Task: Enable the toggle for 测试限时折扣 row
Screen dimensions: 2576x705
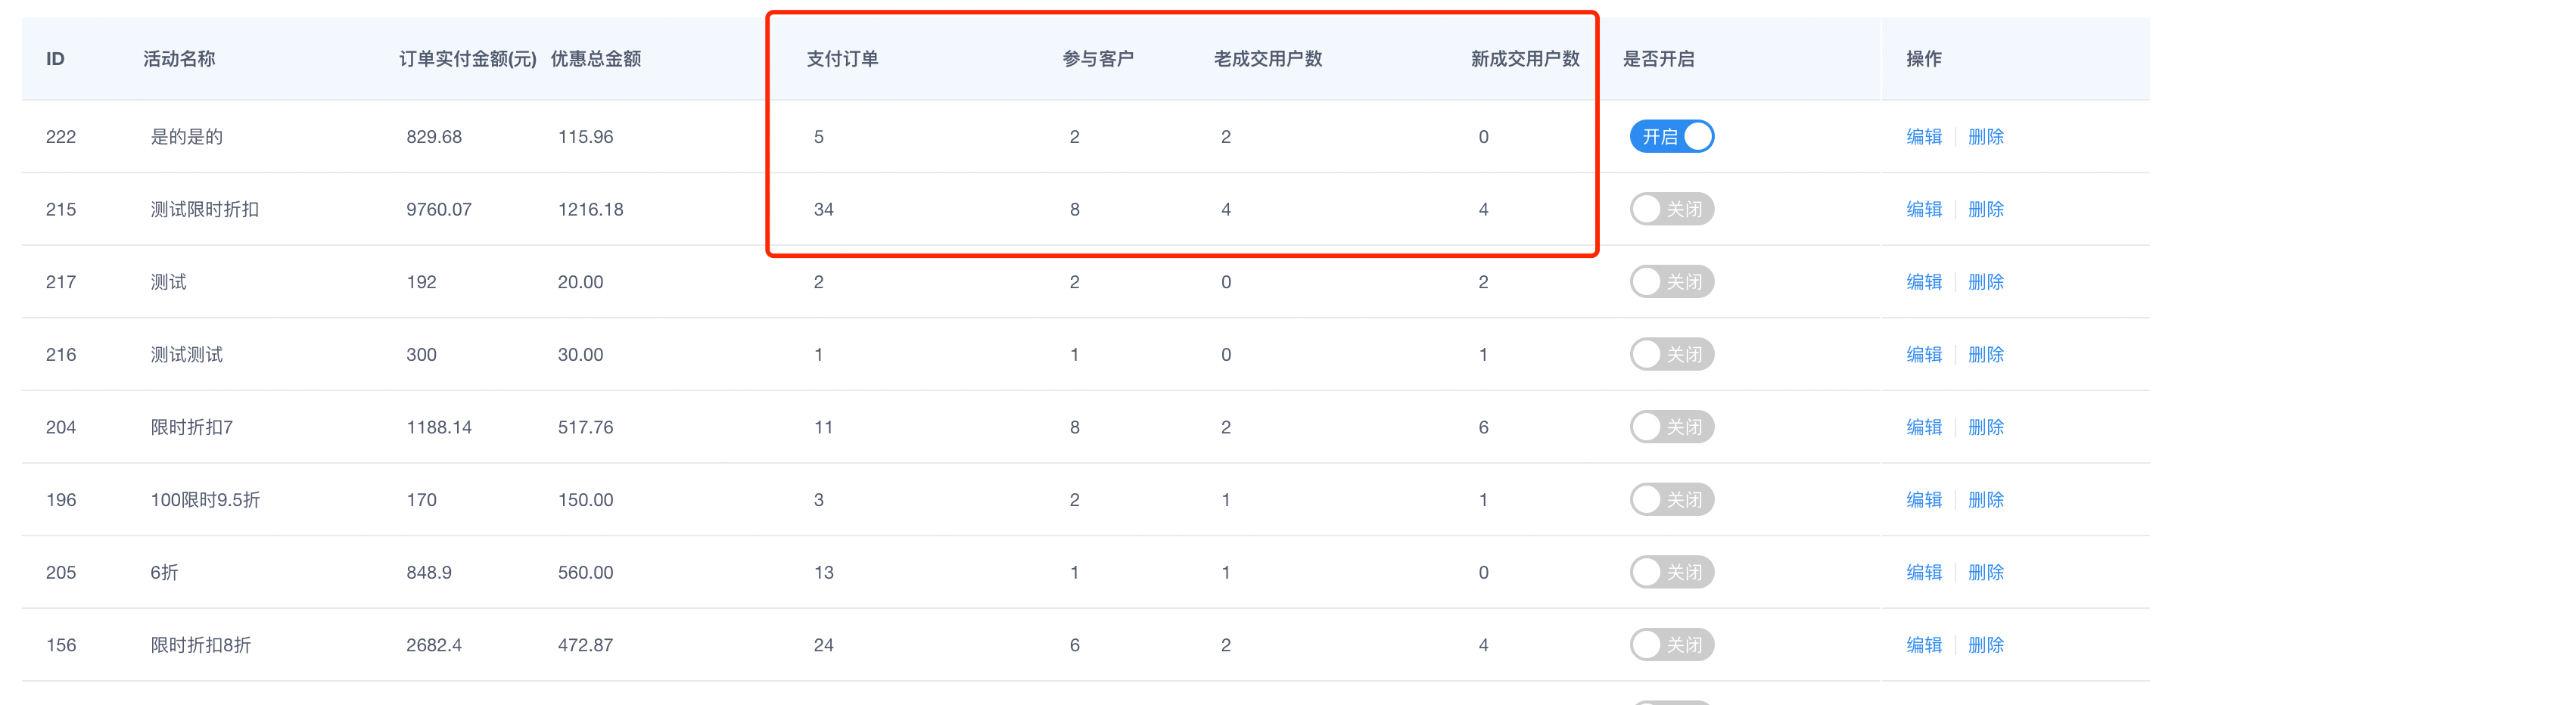Action: 1671,209
